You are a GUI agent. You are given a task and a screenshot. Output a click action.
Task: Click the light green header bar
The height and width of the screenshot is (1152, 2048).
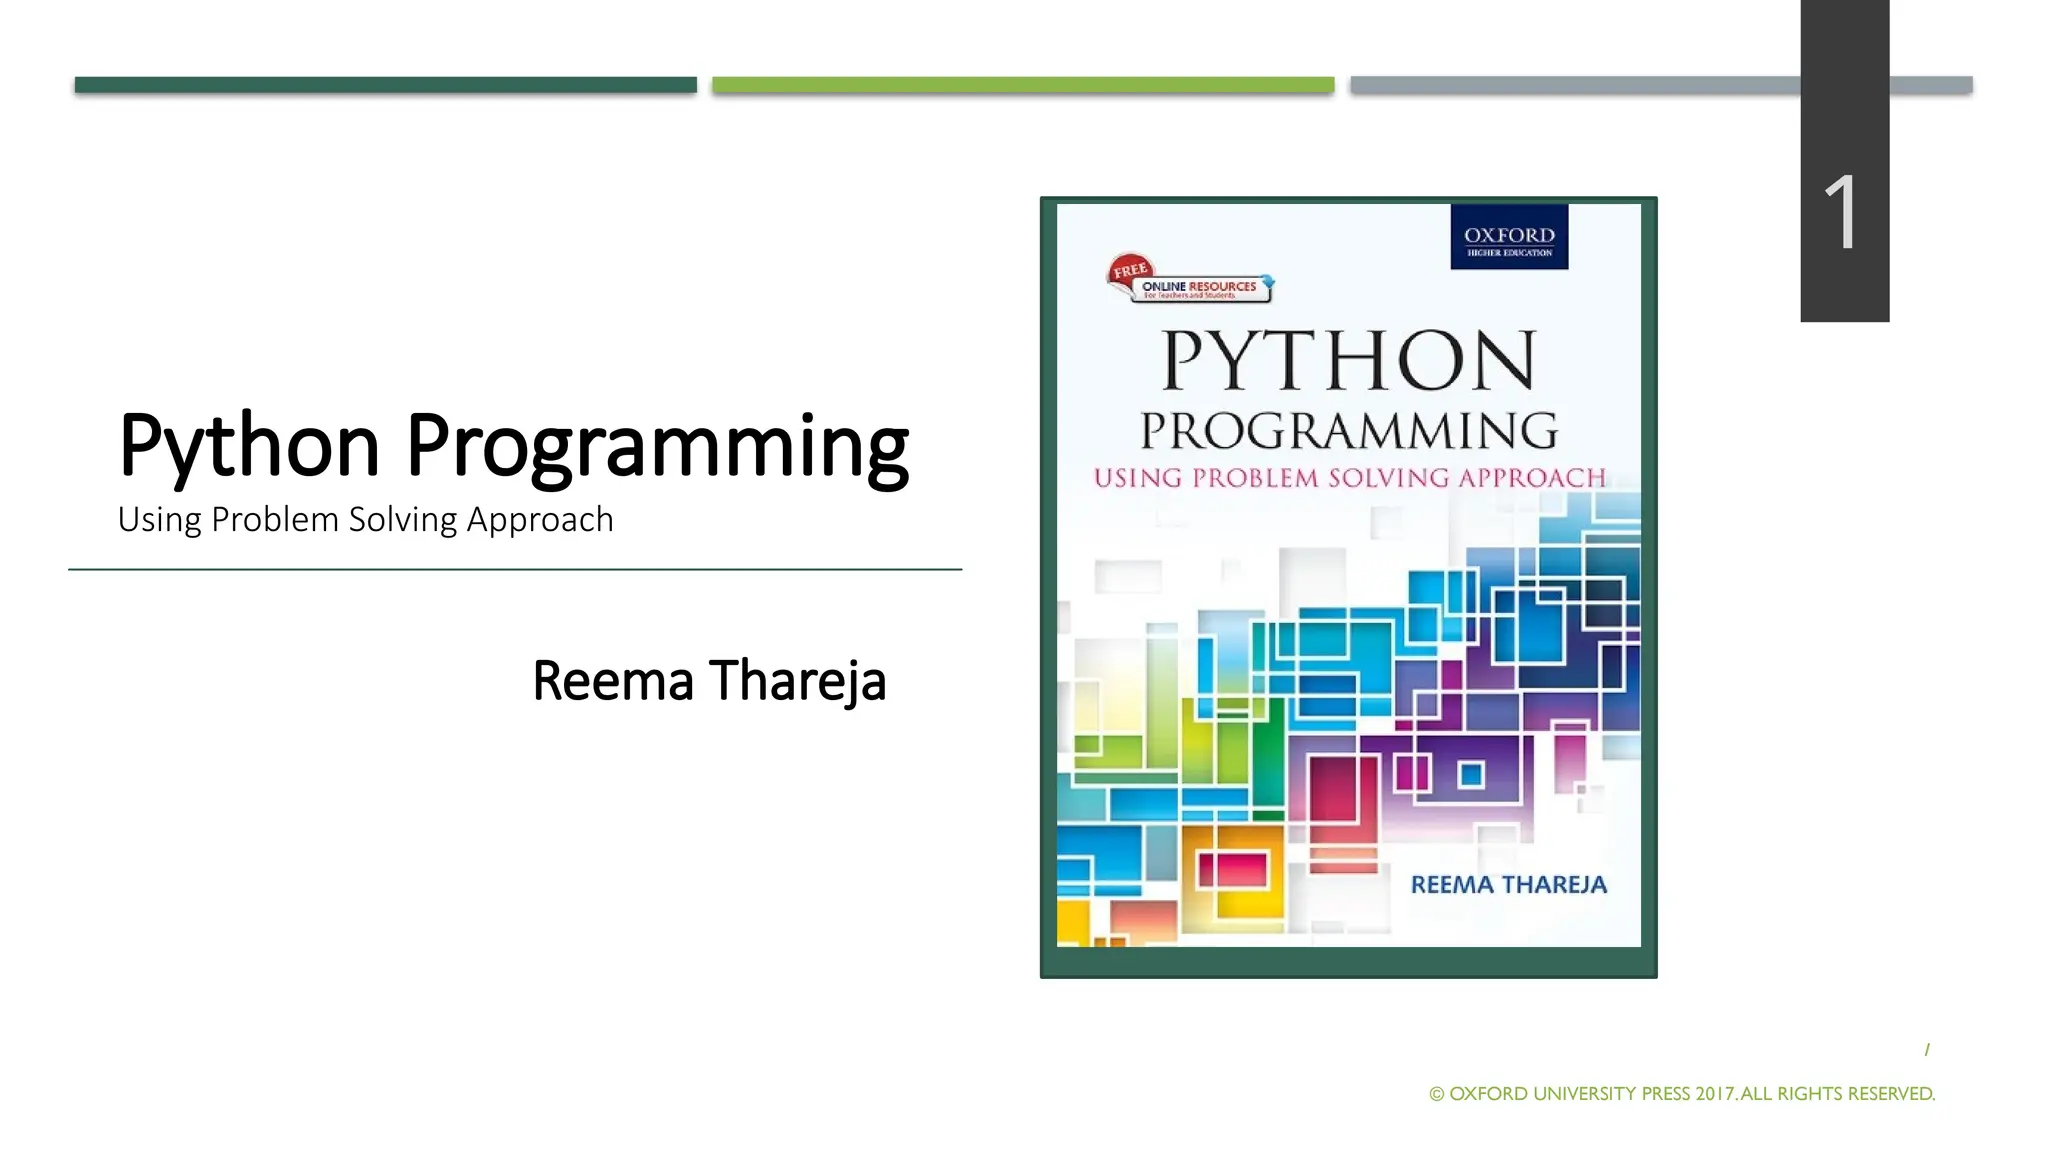(x=1022, y=85)
